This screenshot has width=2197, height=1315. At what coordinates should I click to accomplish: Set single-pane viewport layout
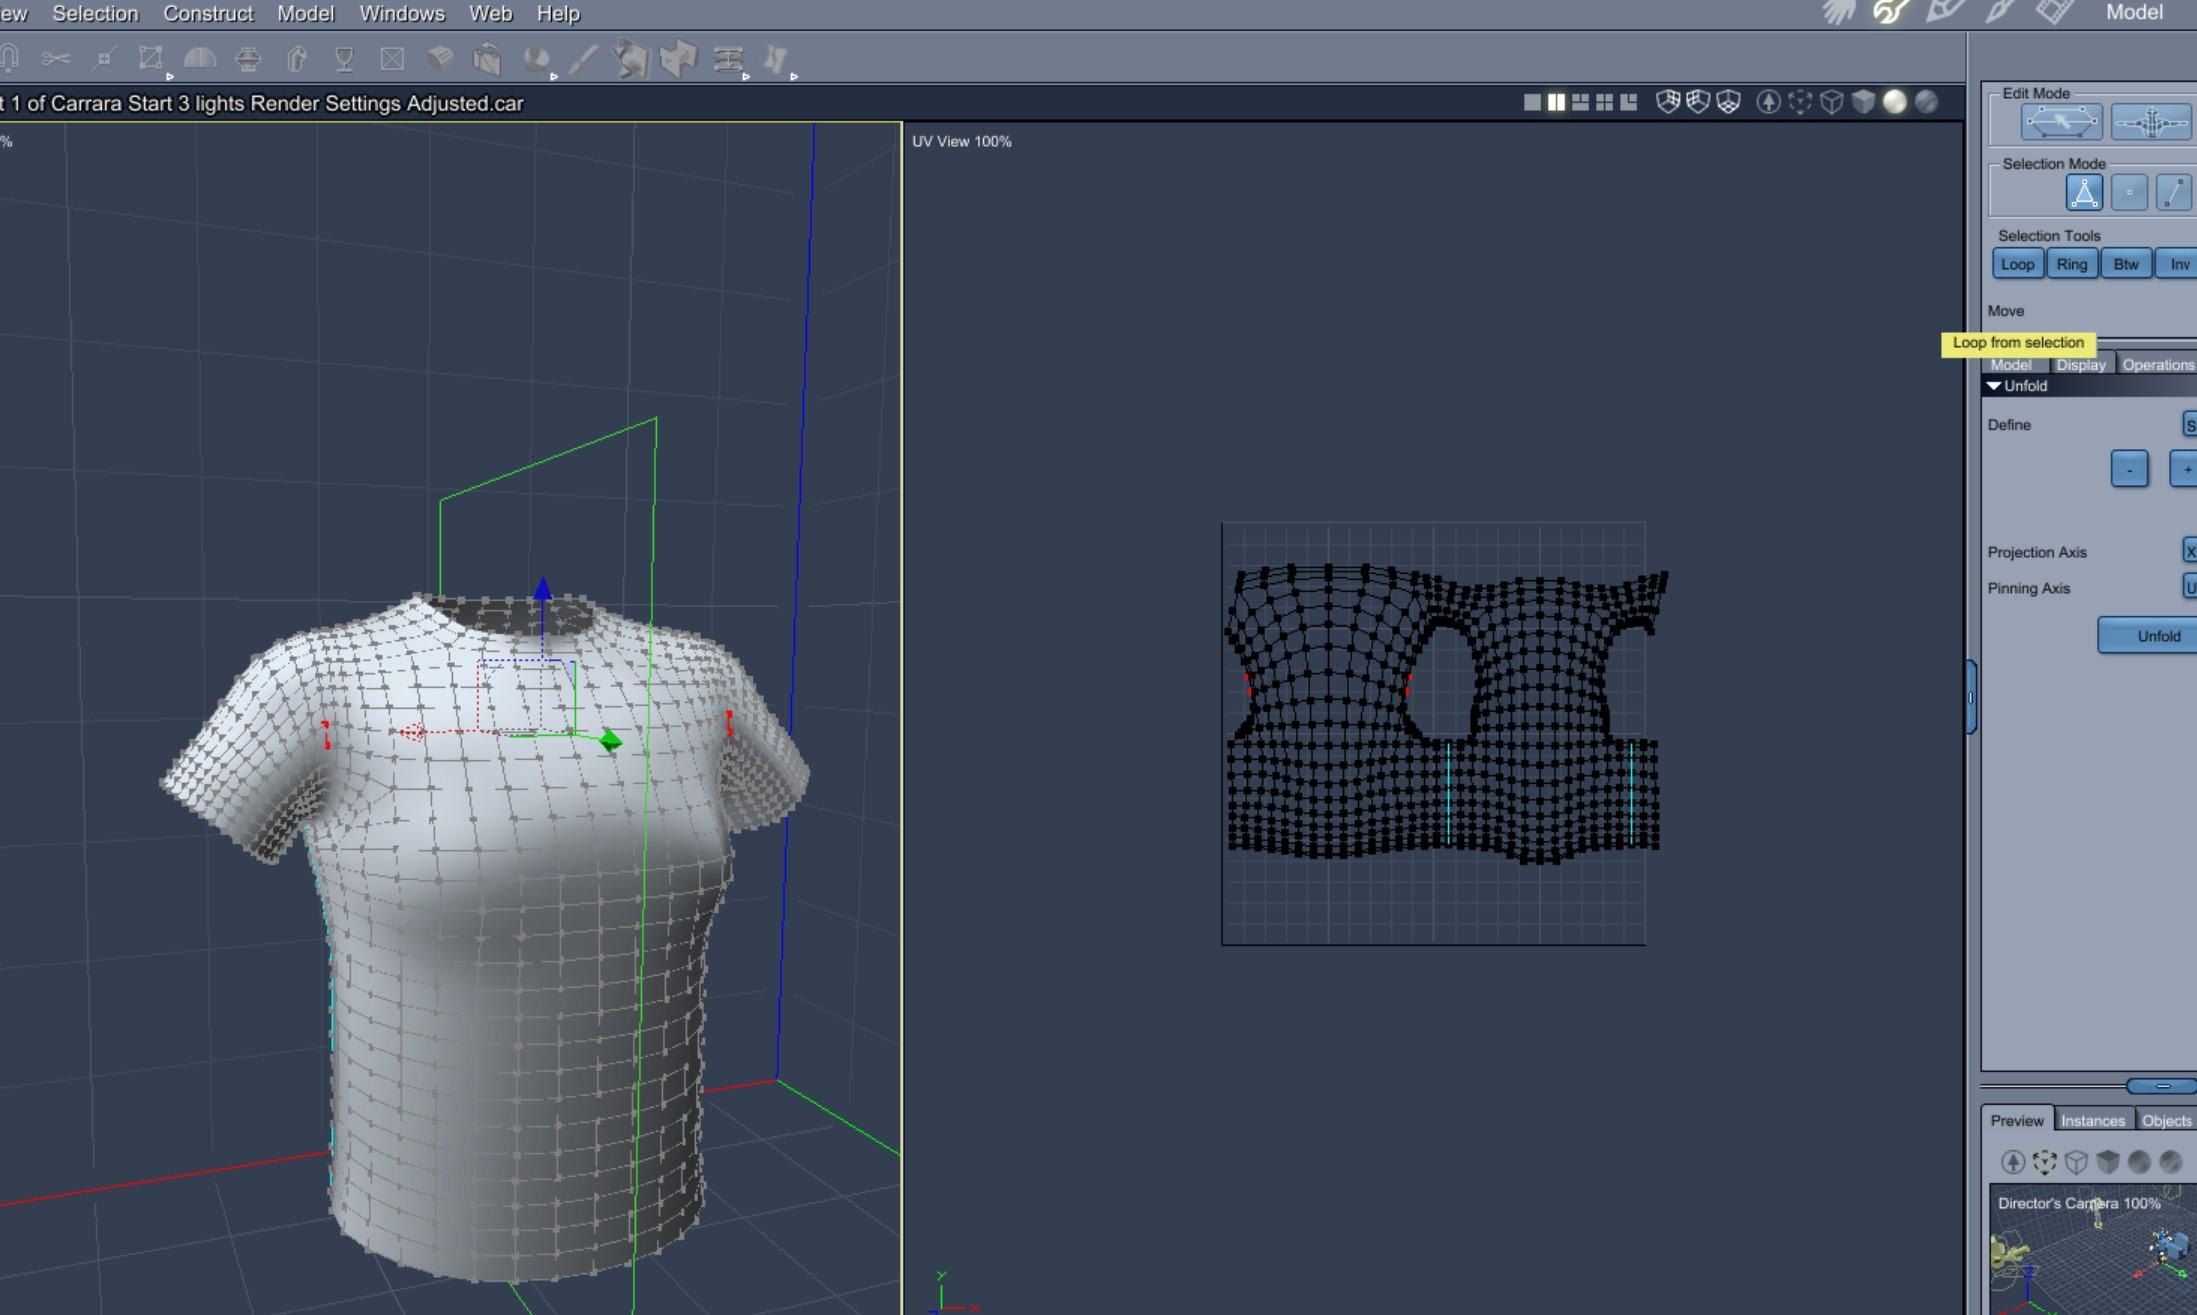pyautogui.click(x=1532, y=102)
